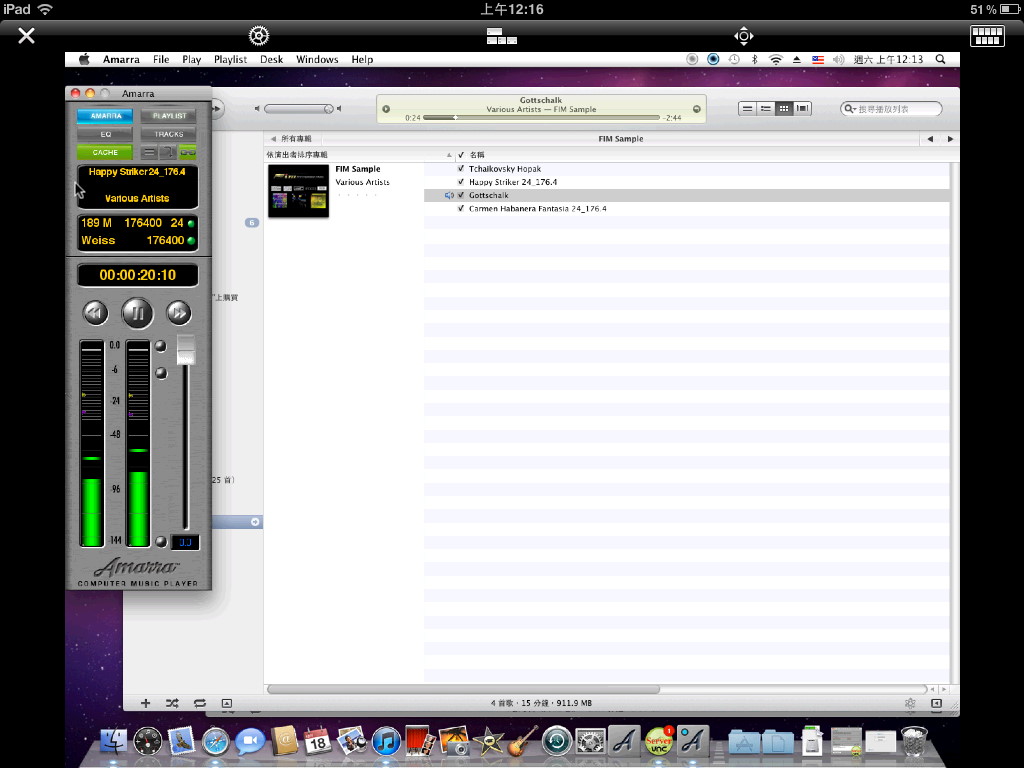
Task: Open iChat from the Dock
Action: [249, 741]
